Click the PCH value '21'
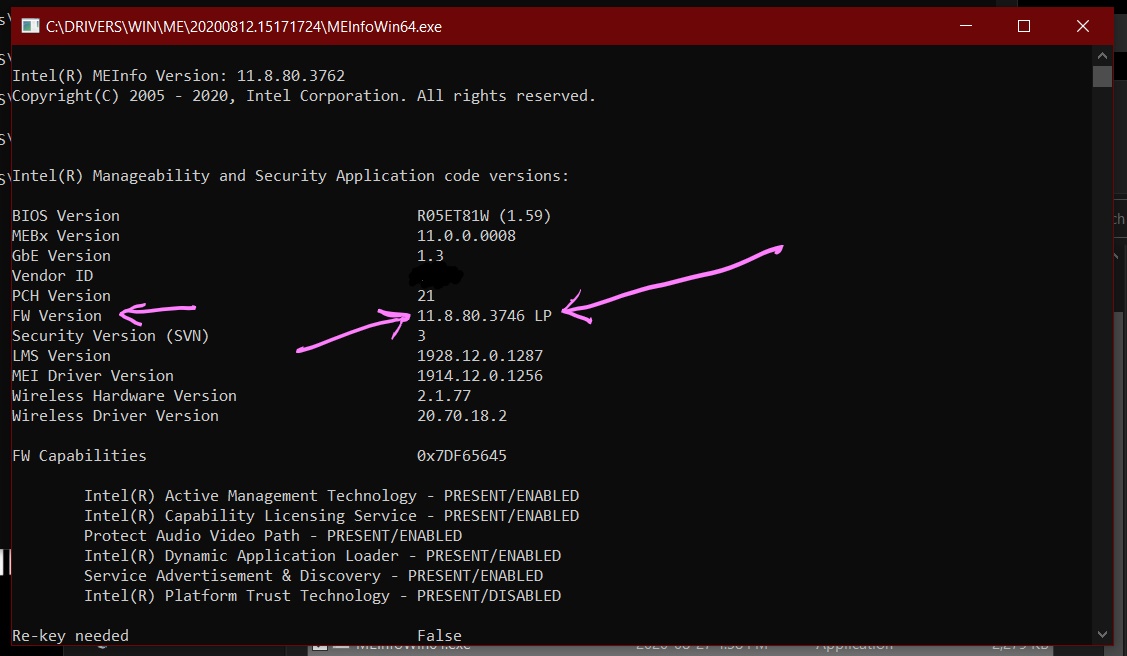 point(426,296)
